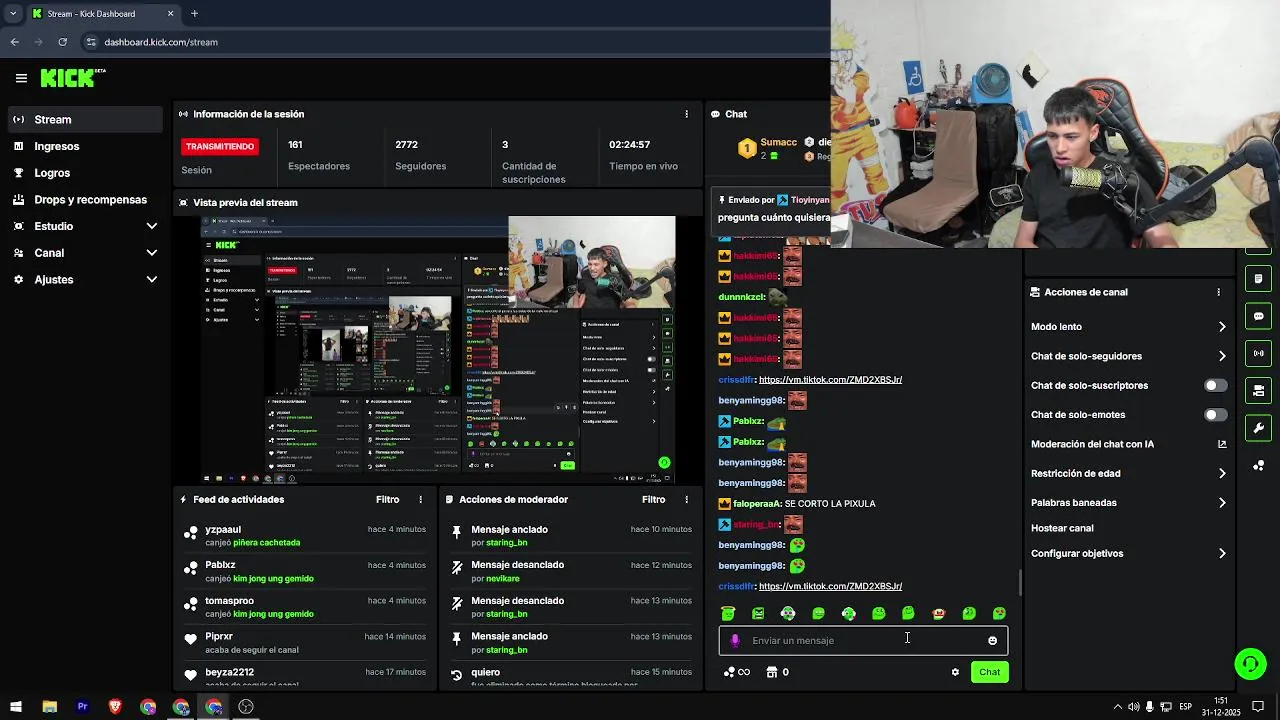Focus the Enviar un mensaje field
Screen dimensions: 1280x720
point(864,641)
